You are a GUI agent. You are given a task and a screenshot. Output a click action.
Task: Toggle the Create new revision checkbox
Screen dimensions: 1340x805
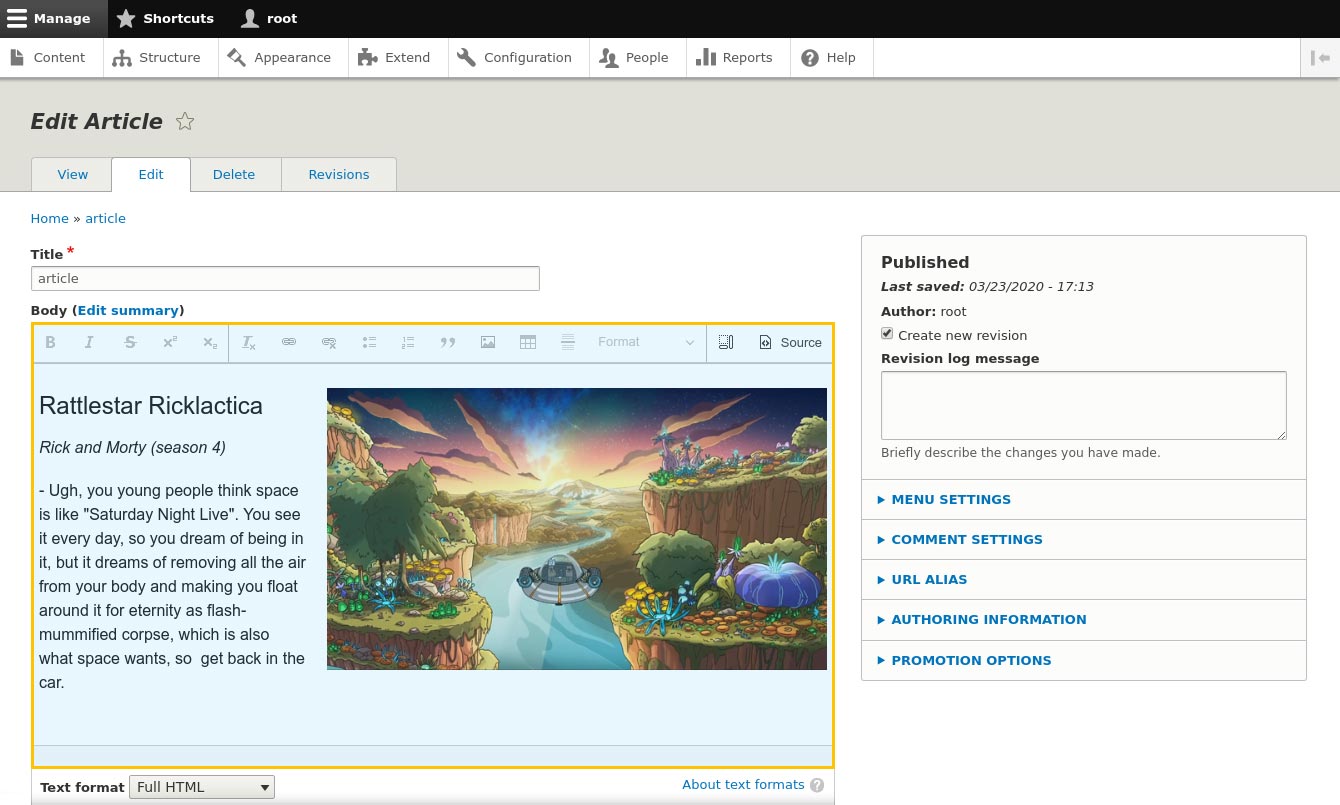point(887,334)
